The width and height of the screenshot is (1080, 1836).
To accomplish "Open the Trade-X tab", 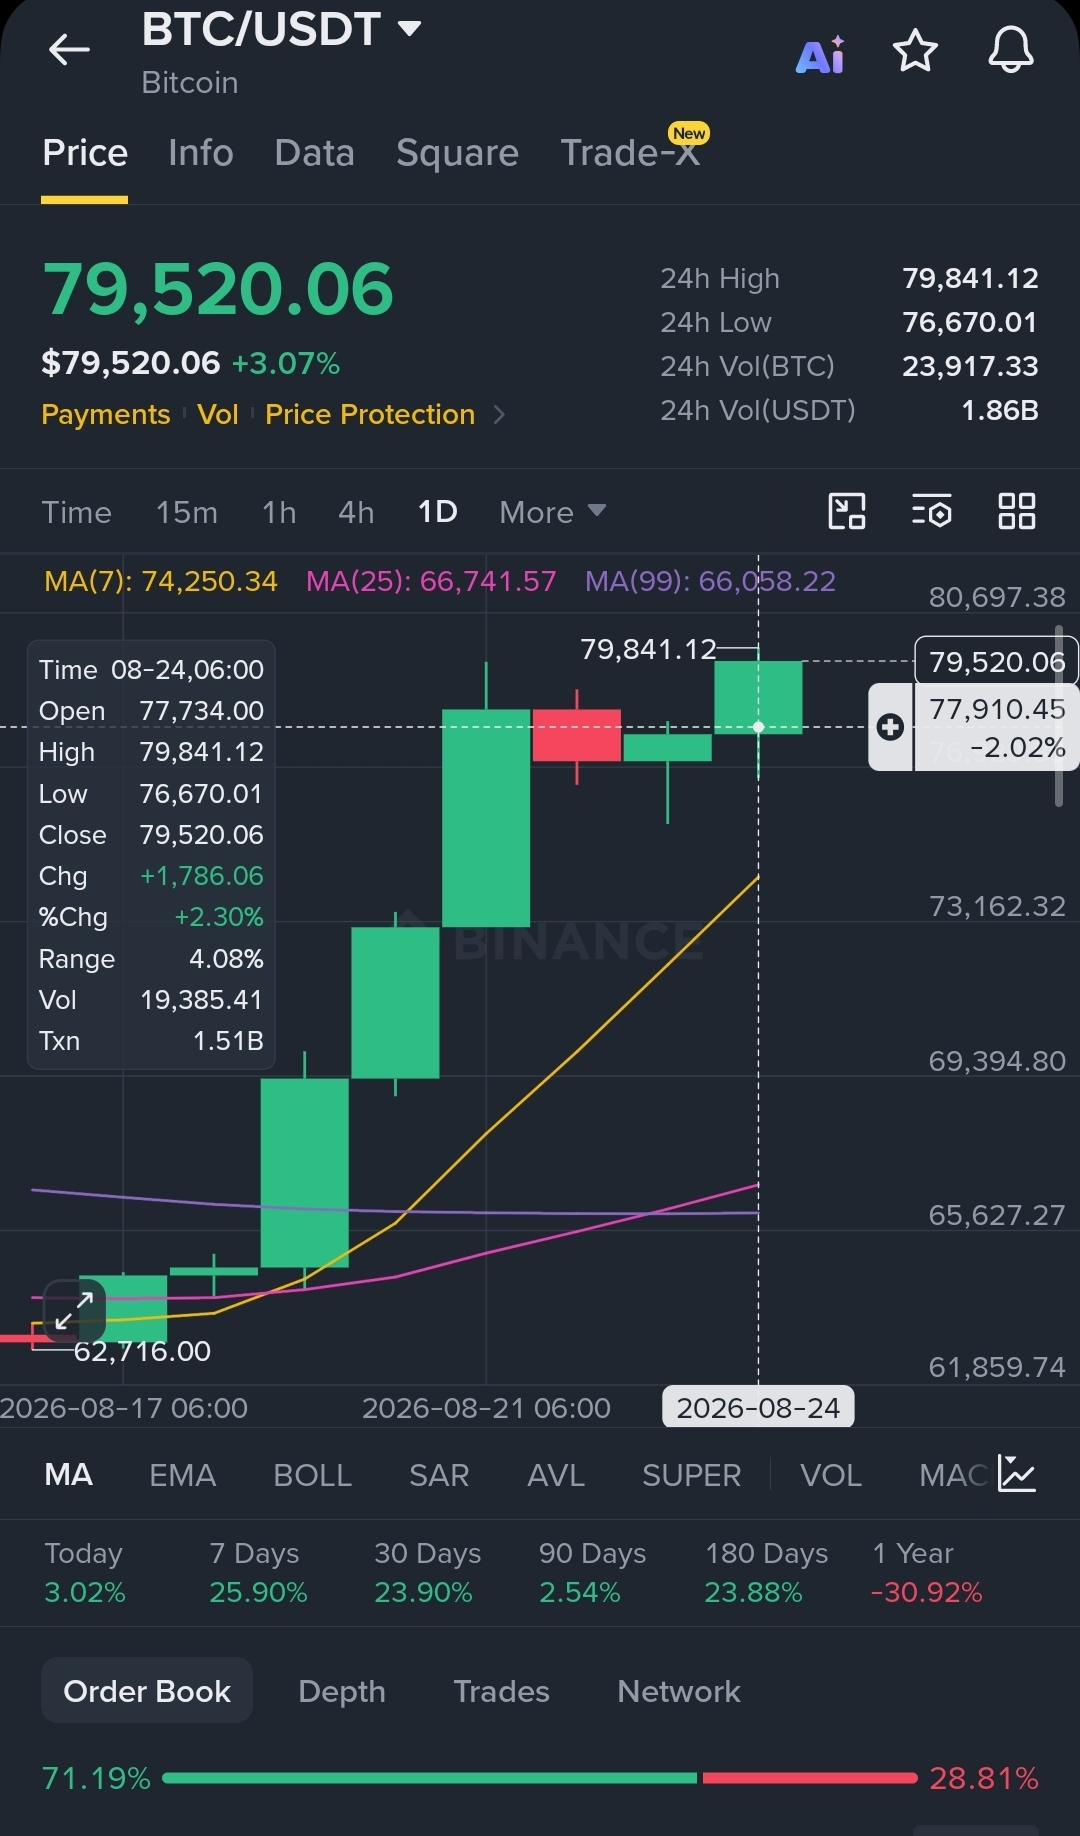I will coord(630,153).
